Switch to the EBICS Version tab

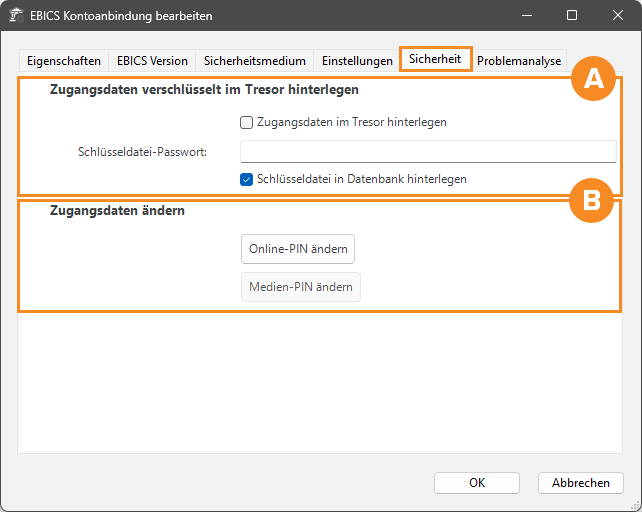point(152,61)
